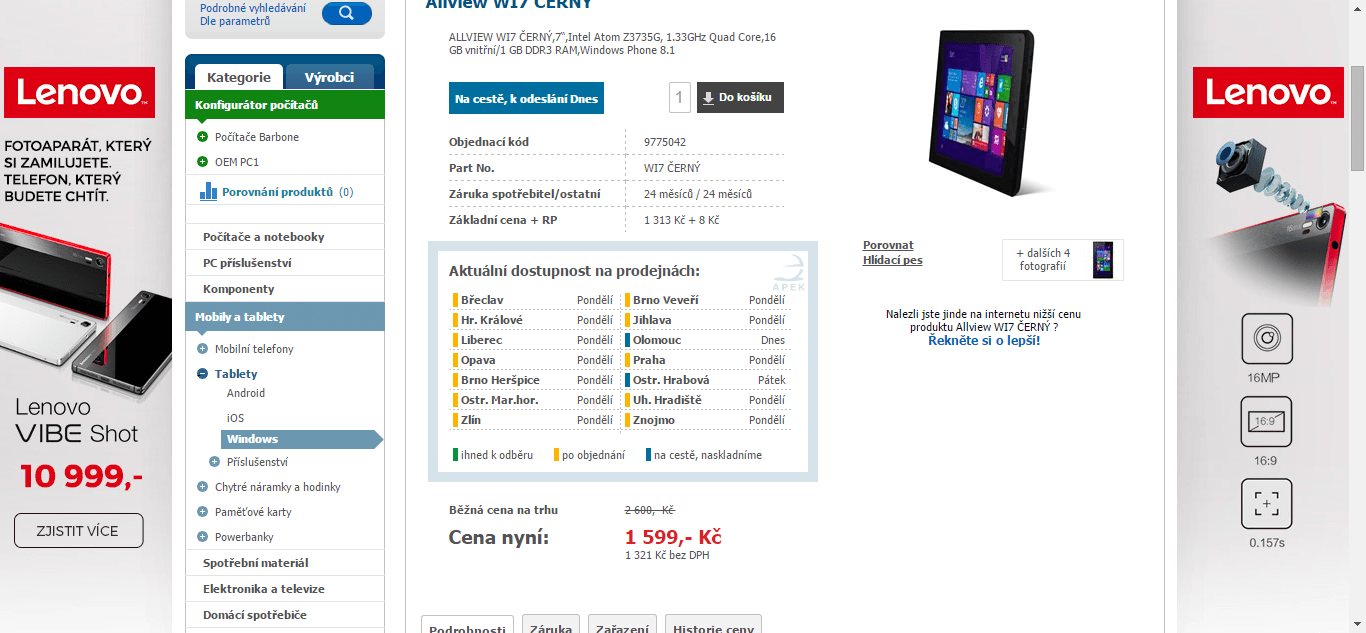Viewport: 1366px width, 633px height.
Task: Click the quantity input field
Action: pyautogui.click(x=680, y=98)
